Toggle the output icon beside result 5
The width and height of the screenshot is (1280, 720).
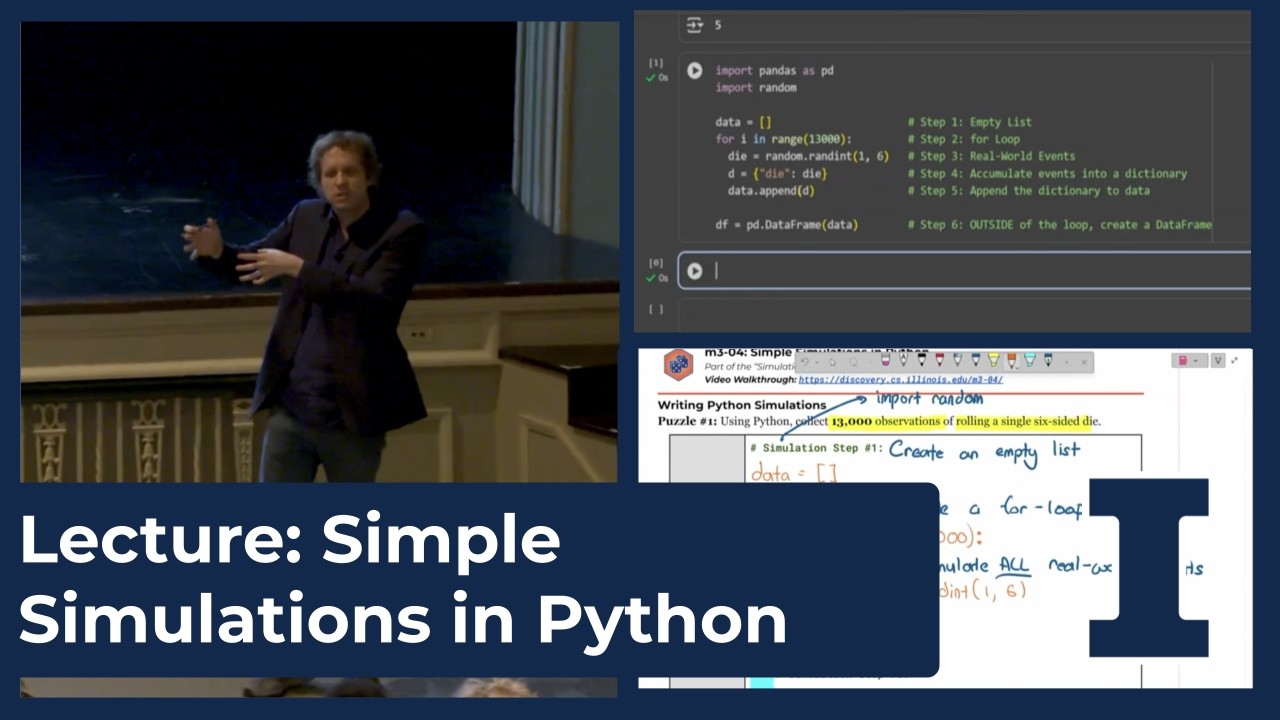tap(694, 25)
